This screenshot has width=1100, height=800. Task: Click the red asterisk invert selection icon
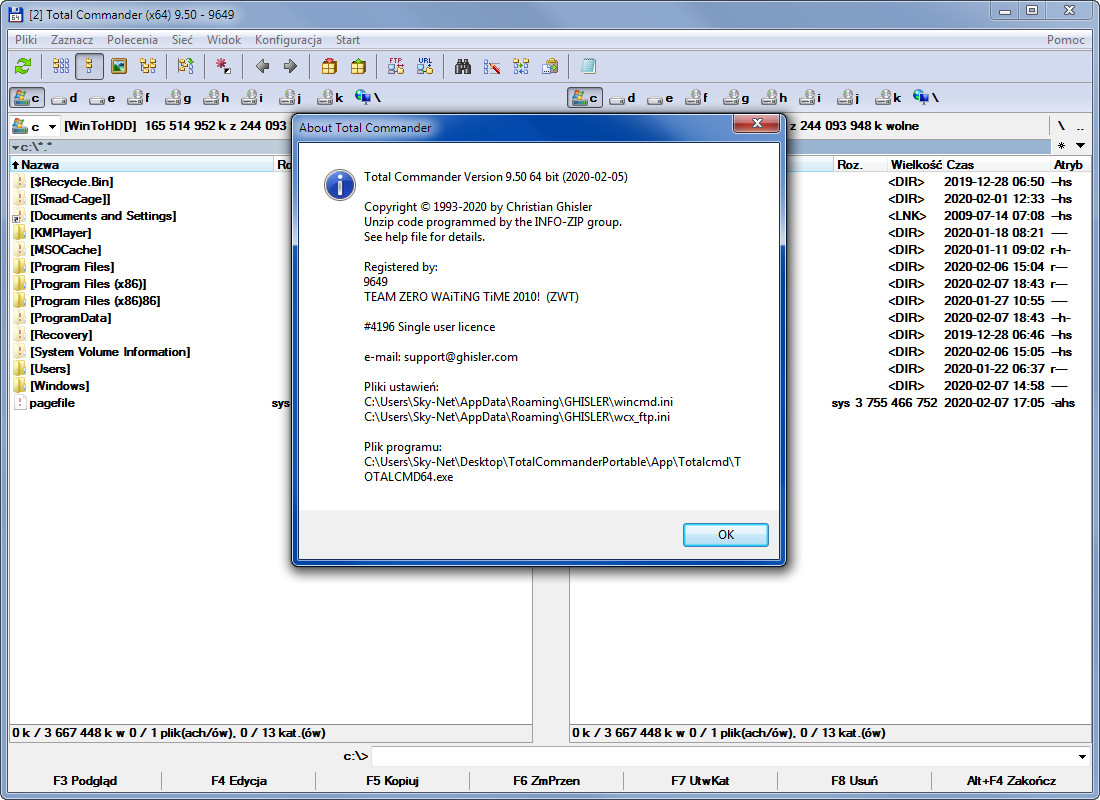click(223, 67)
